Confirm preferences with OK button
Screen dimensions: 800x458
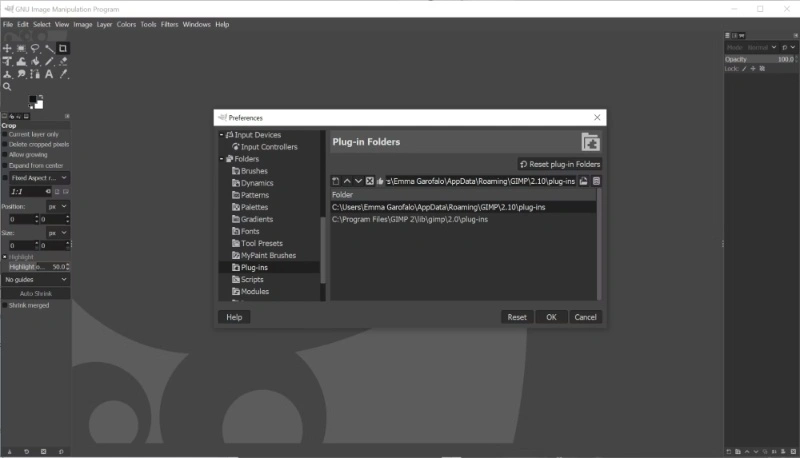551,317
